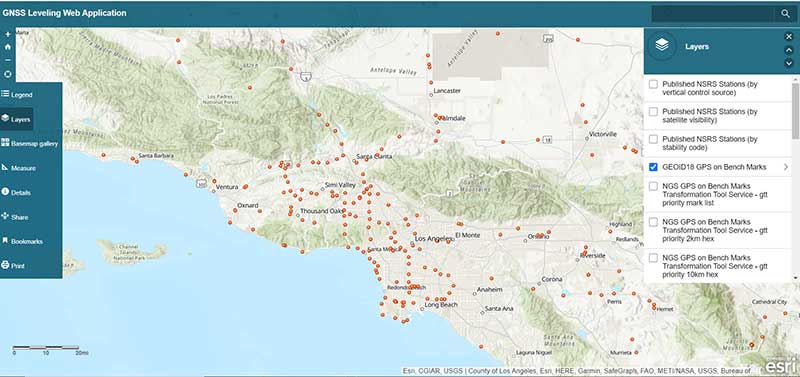Check Published NSRS Stations by satellite visibility
This screenshot has height=377, width=800.
[x=653, y=111]
